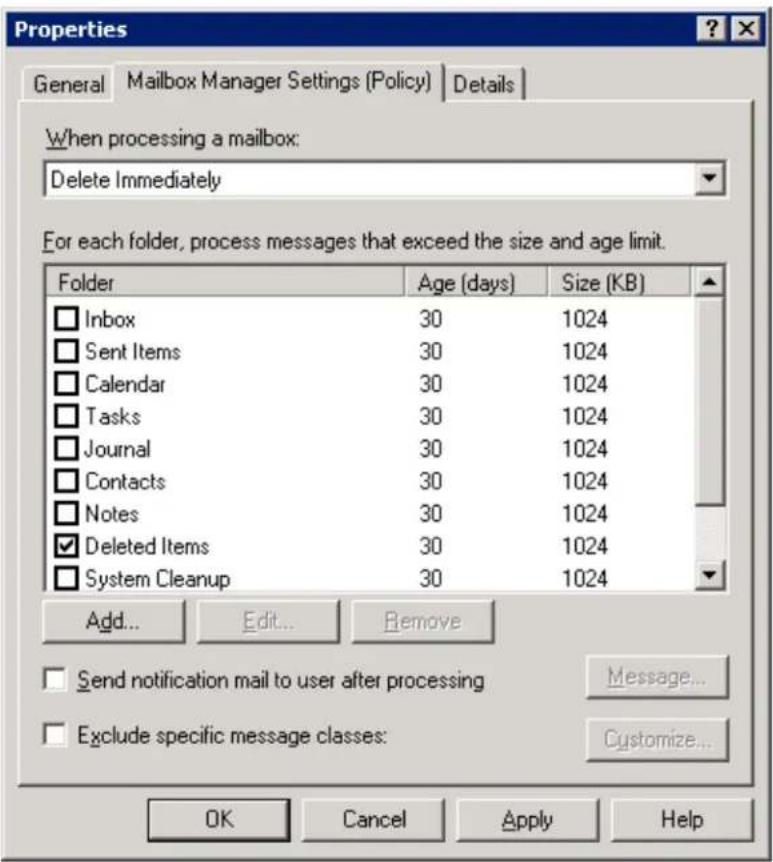Click the folder list scroll up arrow
The height and width of the screenshot is (862, 773).
pyautogui.click(x=709, y=282)
